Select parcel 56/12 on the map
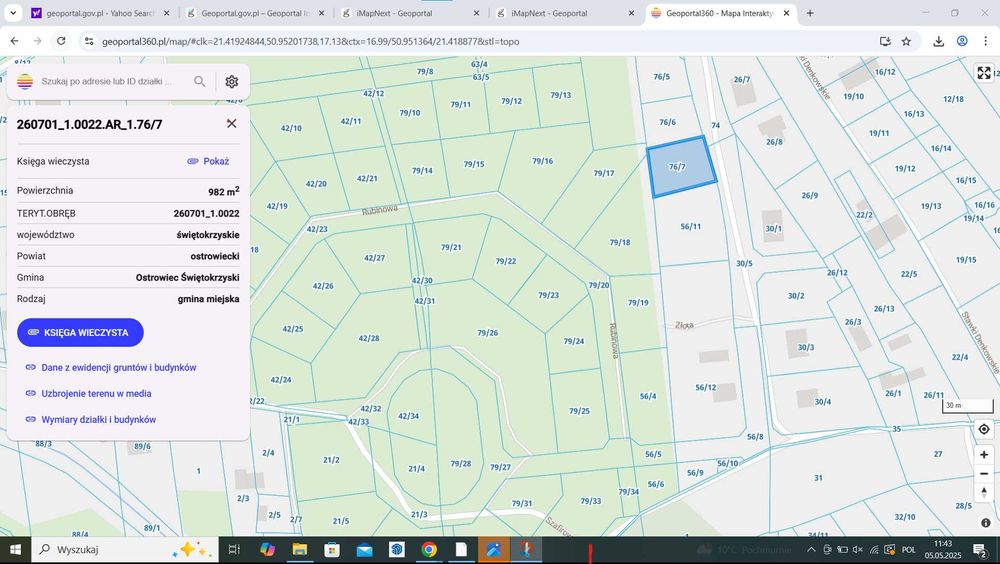 pos(705,387)
